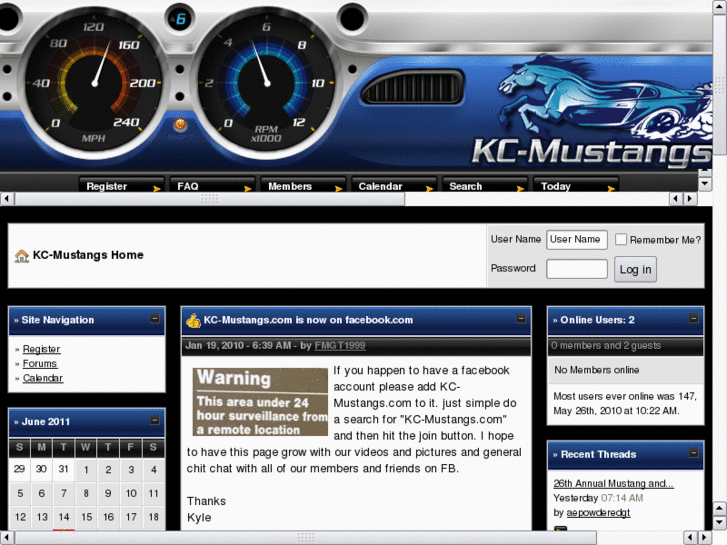Open the Register menu item

121,186
